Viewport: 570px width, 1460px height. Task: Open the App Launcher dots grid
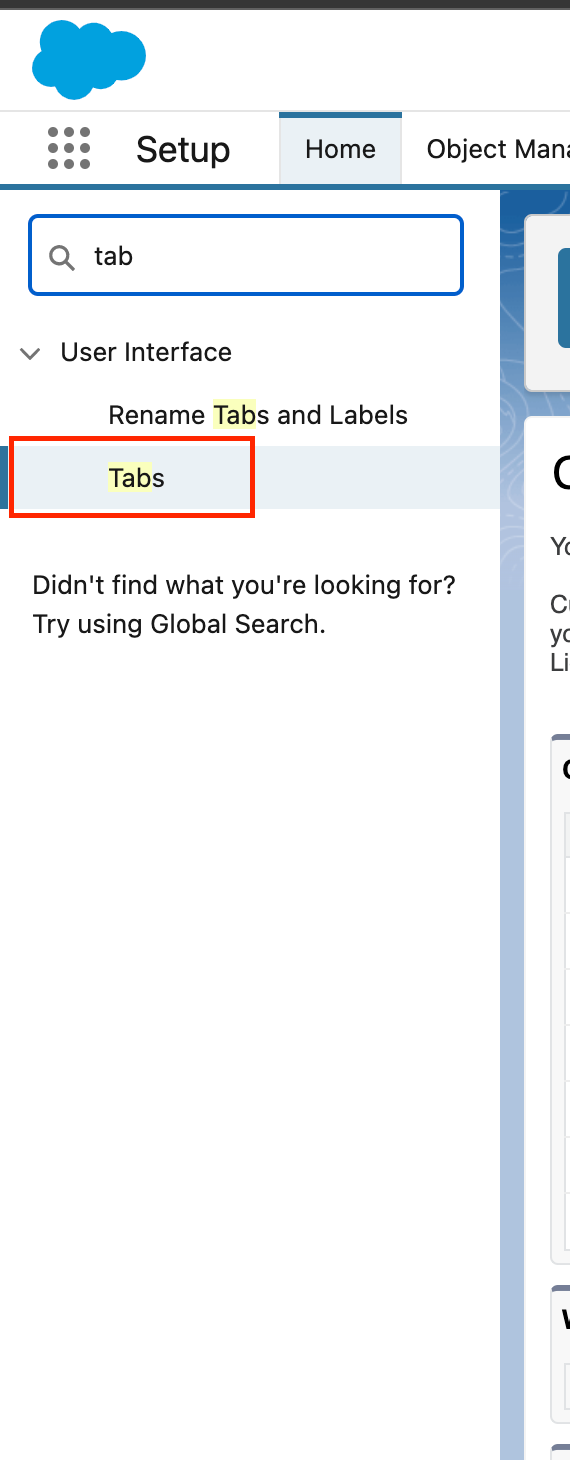click(x=69, y=149)
